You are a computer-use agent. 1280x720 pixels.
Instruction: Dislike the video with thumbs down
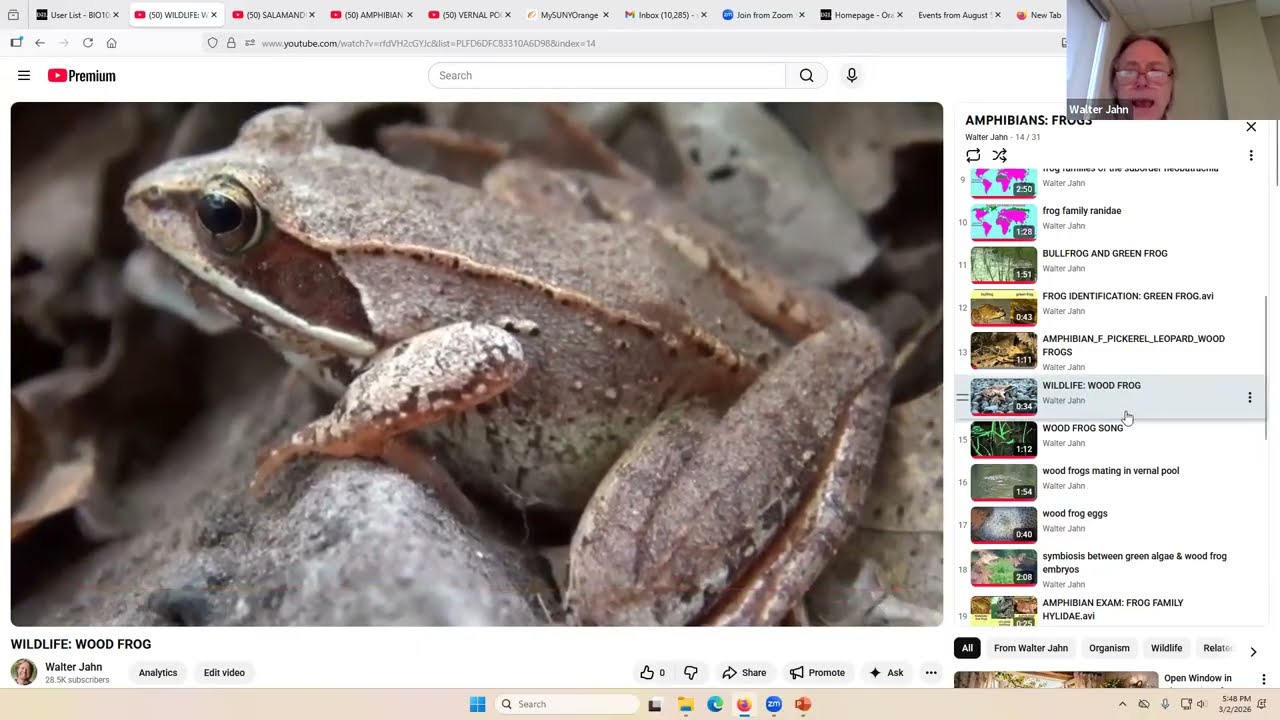pyautogui.click(x=690, y=673)
